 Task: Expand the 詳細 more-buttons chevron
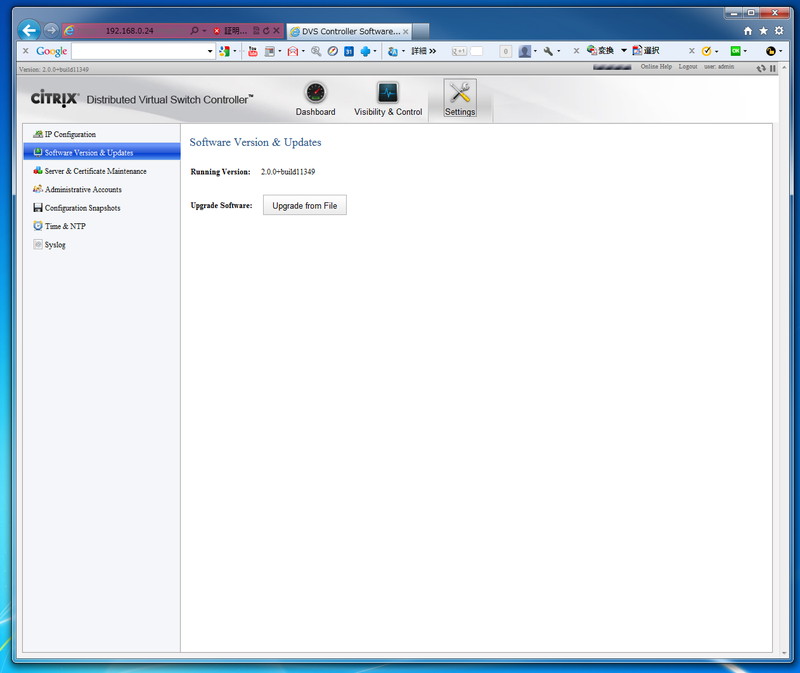(x=433, y=51)
